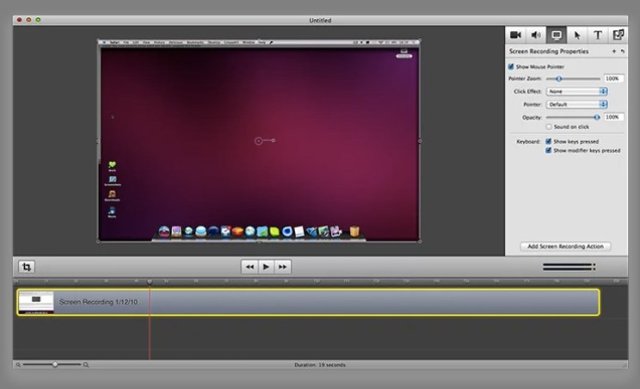
Task: Open the Audio properties speaker tab
Action: pos(536,35)
